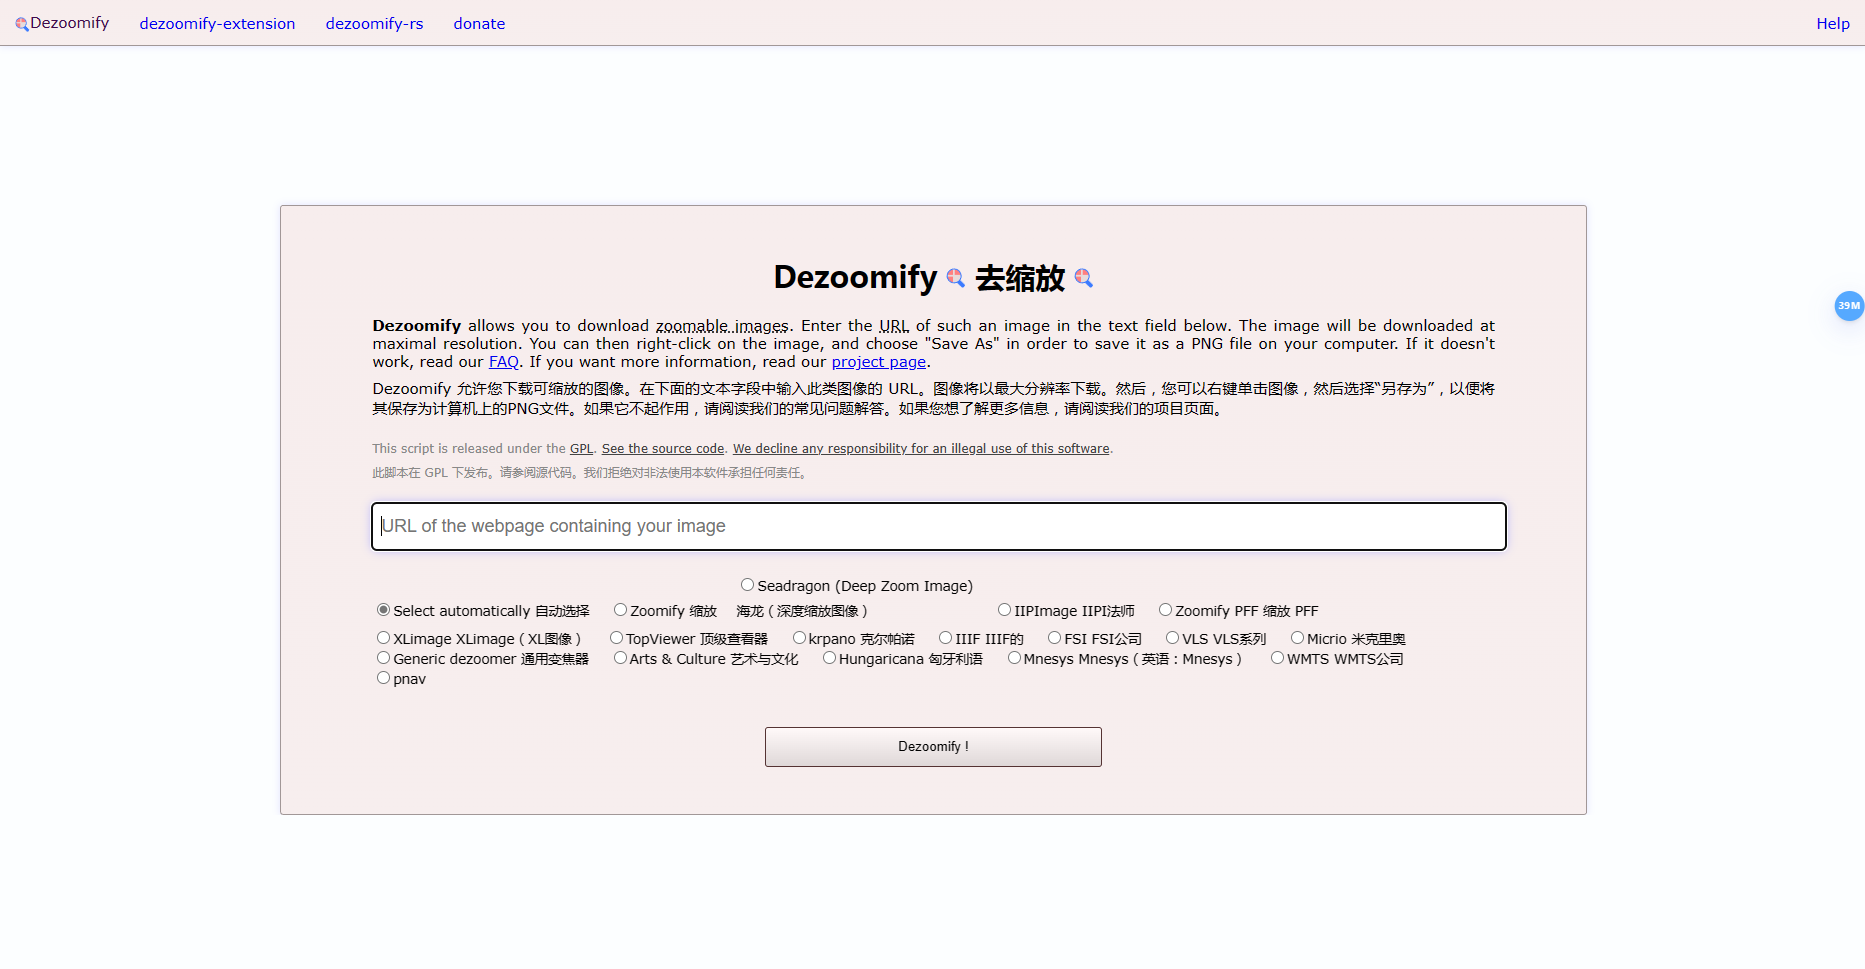Open dezoomify-rs navigation link
Screen dimensions: 1865x969
[x=374, y=24]
